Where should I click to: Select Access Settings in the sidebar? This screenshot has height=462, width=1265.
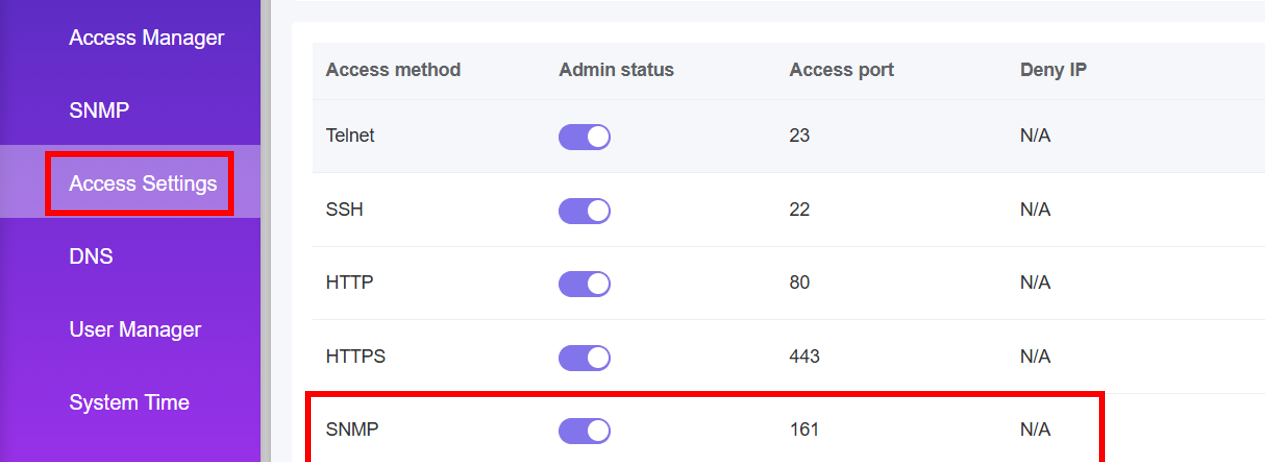pos(142,183)
